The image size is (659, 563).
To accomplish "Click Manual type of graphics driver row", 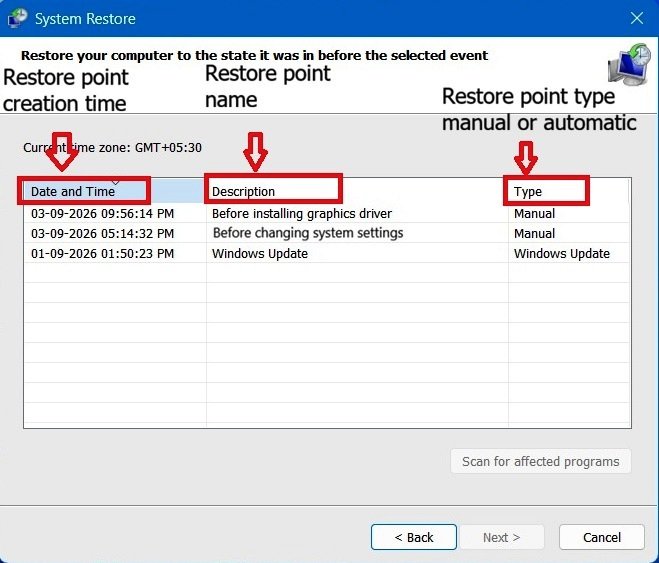I will [534, 213].
